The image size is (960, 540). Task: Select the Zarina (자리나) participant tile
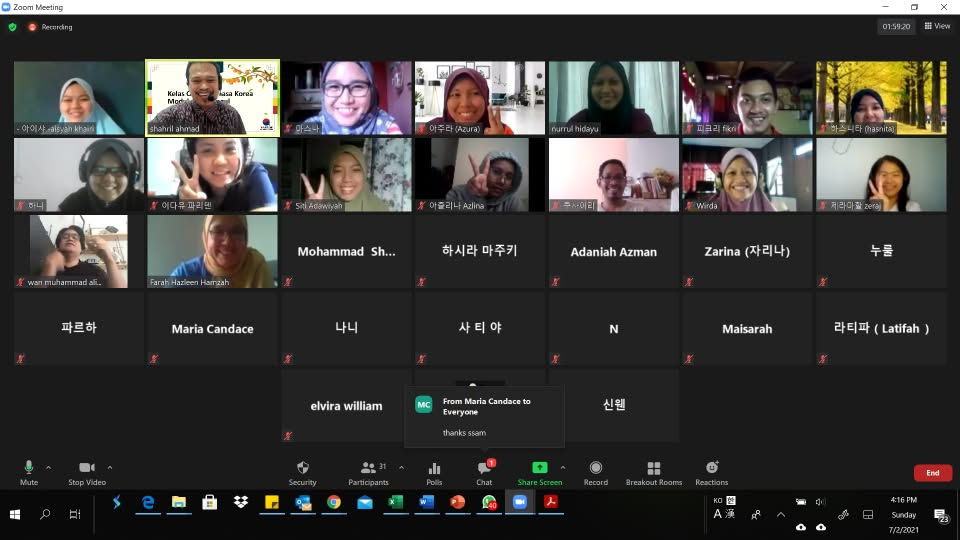748,251
